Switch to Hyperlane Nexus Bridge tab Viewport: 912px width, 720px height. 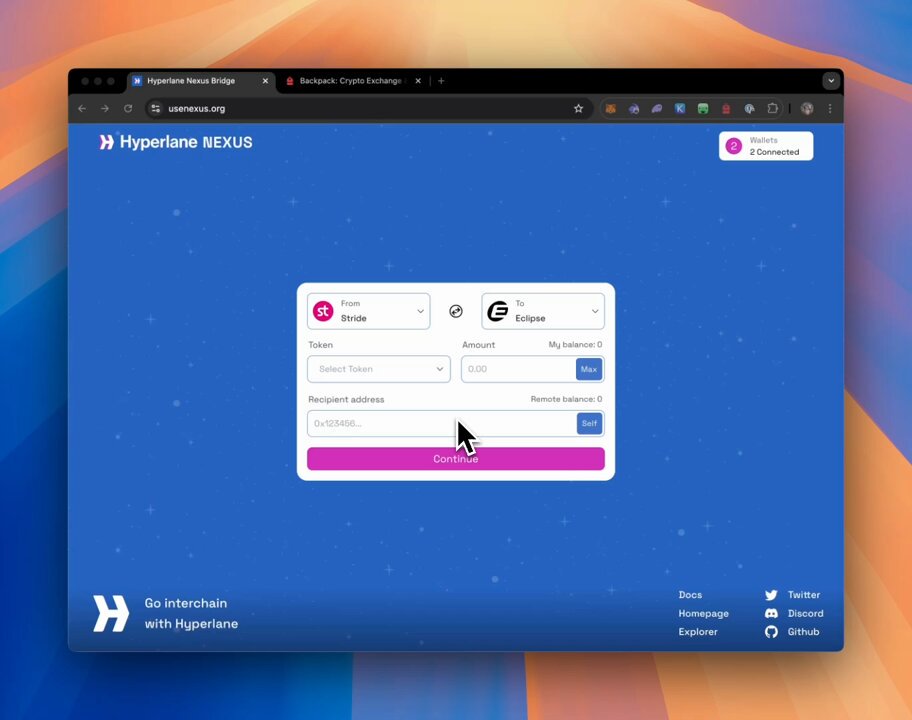pos(201,81)
